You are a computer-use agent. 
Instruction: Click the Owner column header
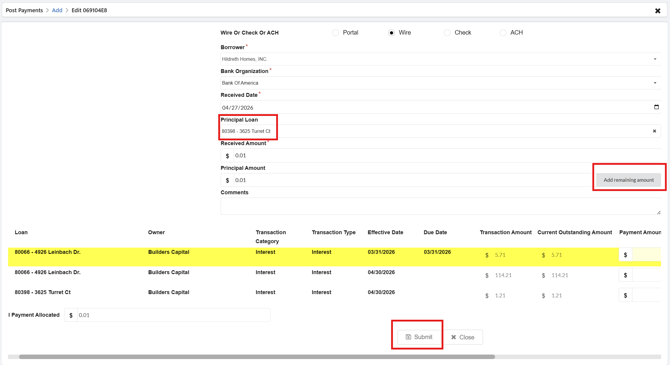tap(156, 233)
